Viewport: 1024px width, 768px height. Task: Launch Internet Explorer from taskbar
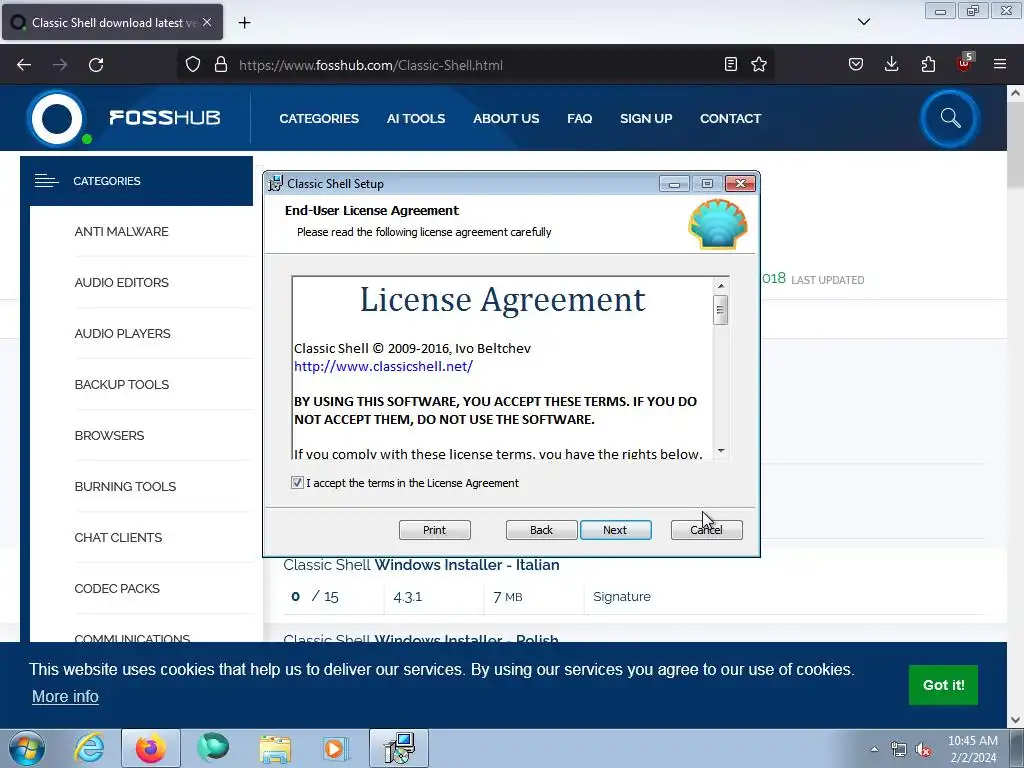[89, 748]
